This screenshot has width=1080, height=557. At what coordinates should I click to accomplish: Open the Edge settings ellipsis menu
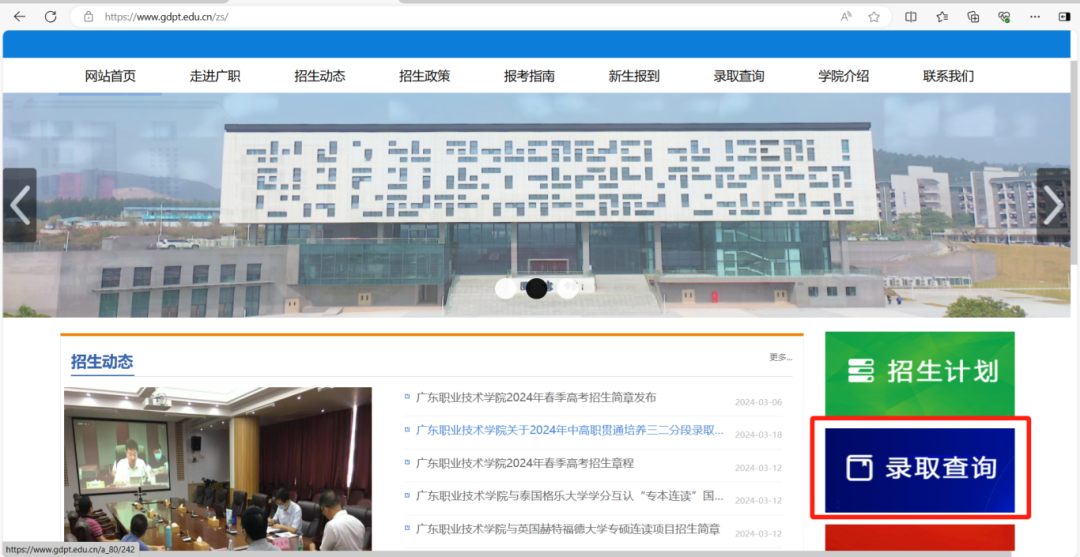point(1035,17)
